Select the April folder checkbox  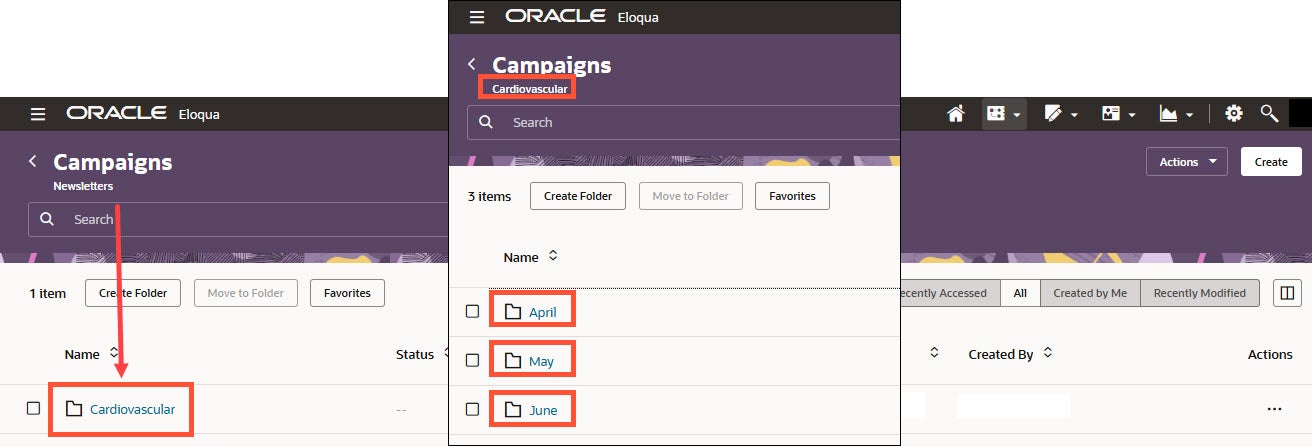pyautogui.click(x=473, y=312)
